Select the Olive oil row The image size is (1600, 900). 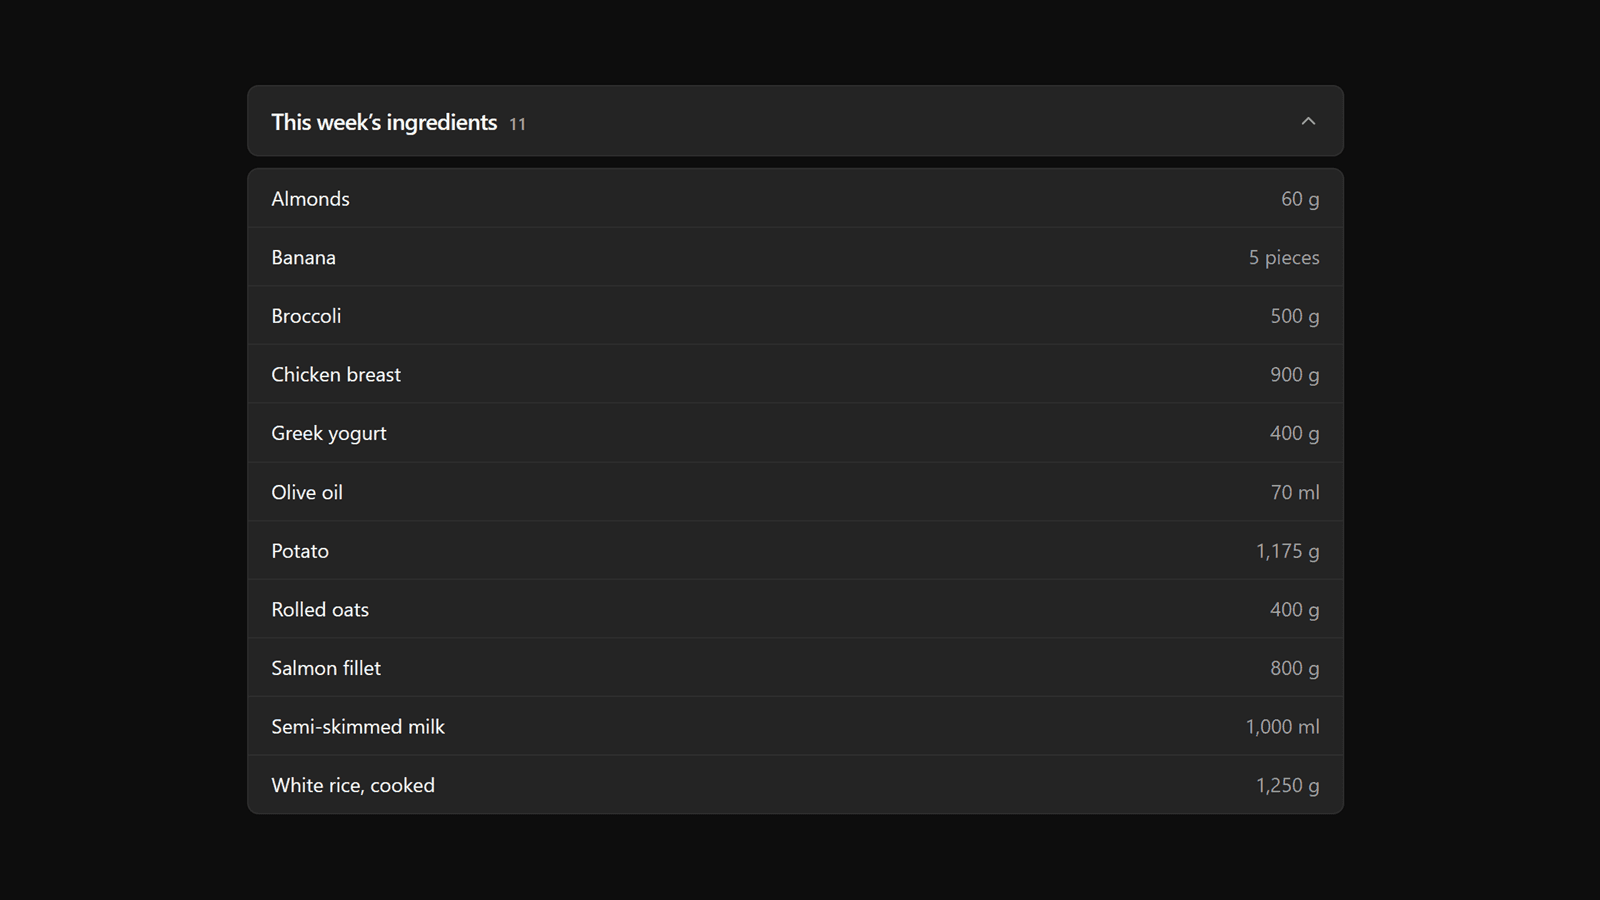795,492
